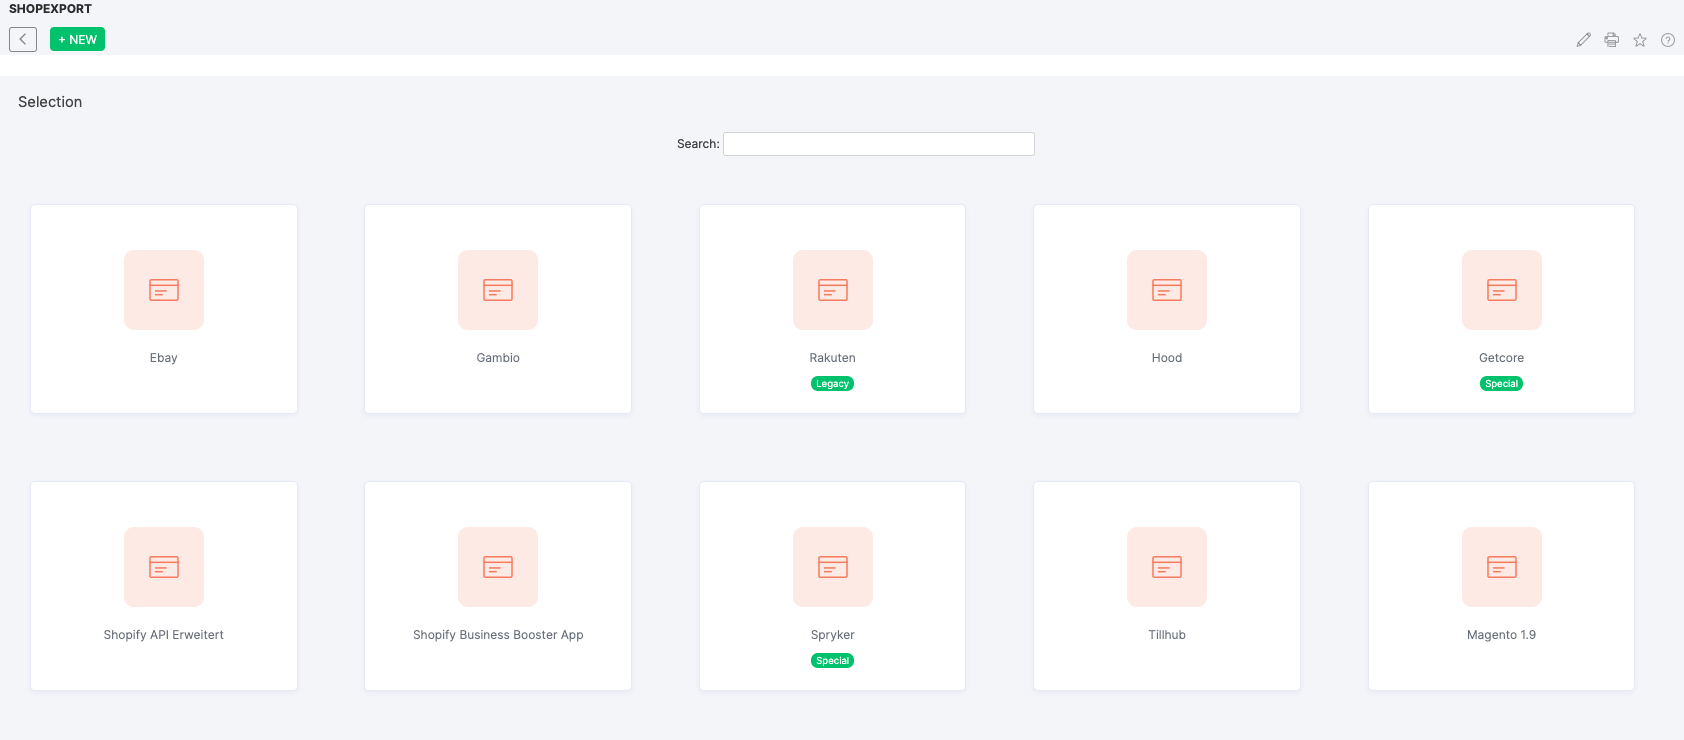Mark page as favorite with star icon

[x=1640, y=40]
